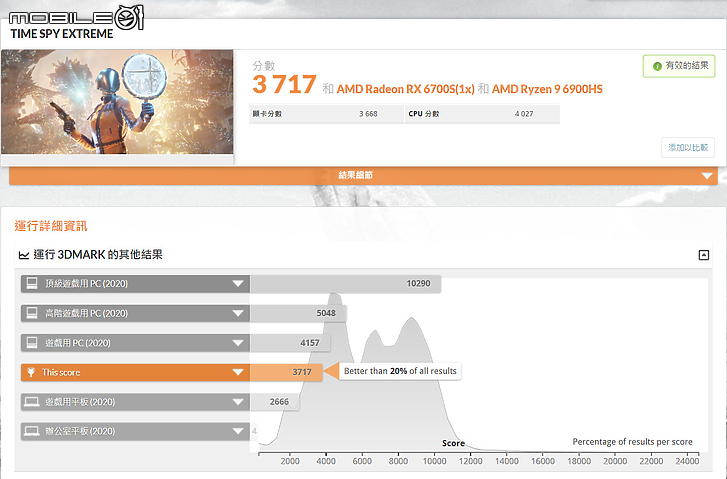Image resolution: width=727 pixels, height=479 pixels.
Task: Click the 有效的結果 badge
Action: point(679,66)
